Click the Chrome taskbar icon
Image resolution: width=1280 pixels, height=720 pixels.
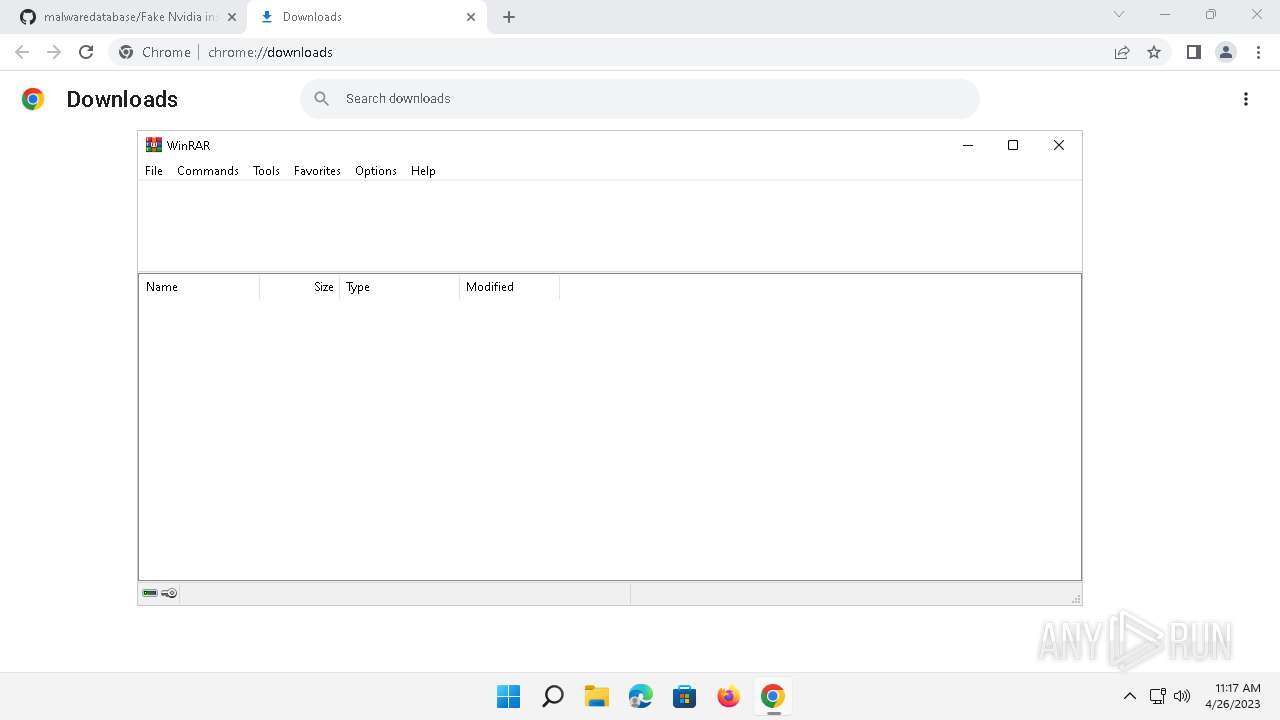(x=773, y=696)
